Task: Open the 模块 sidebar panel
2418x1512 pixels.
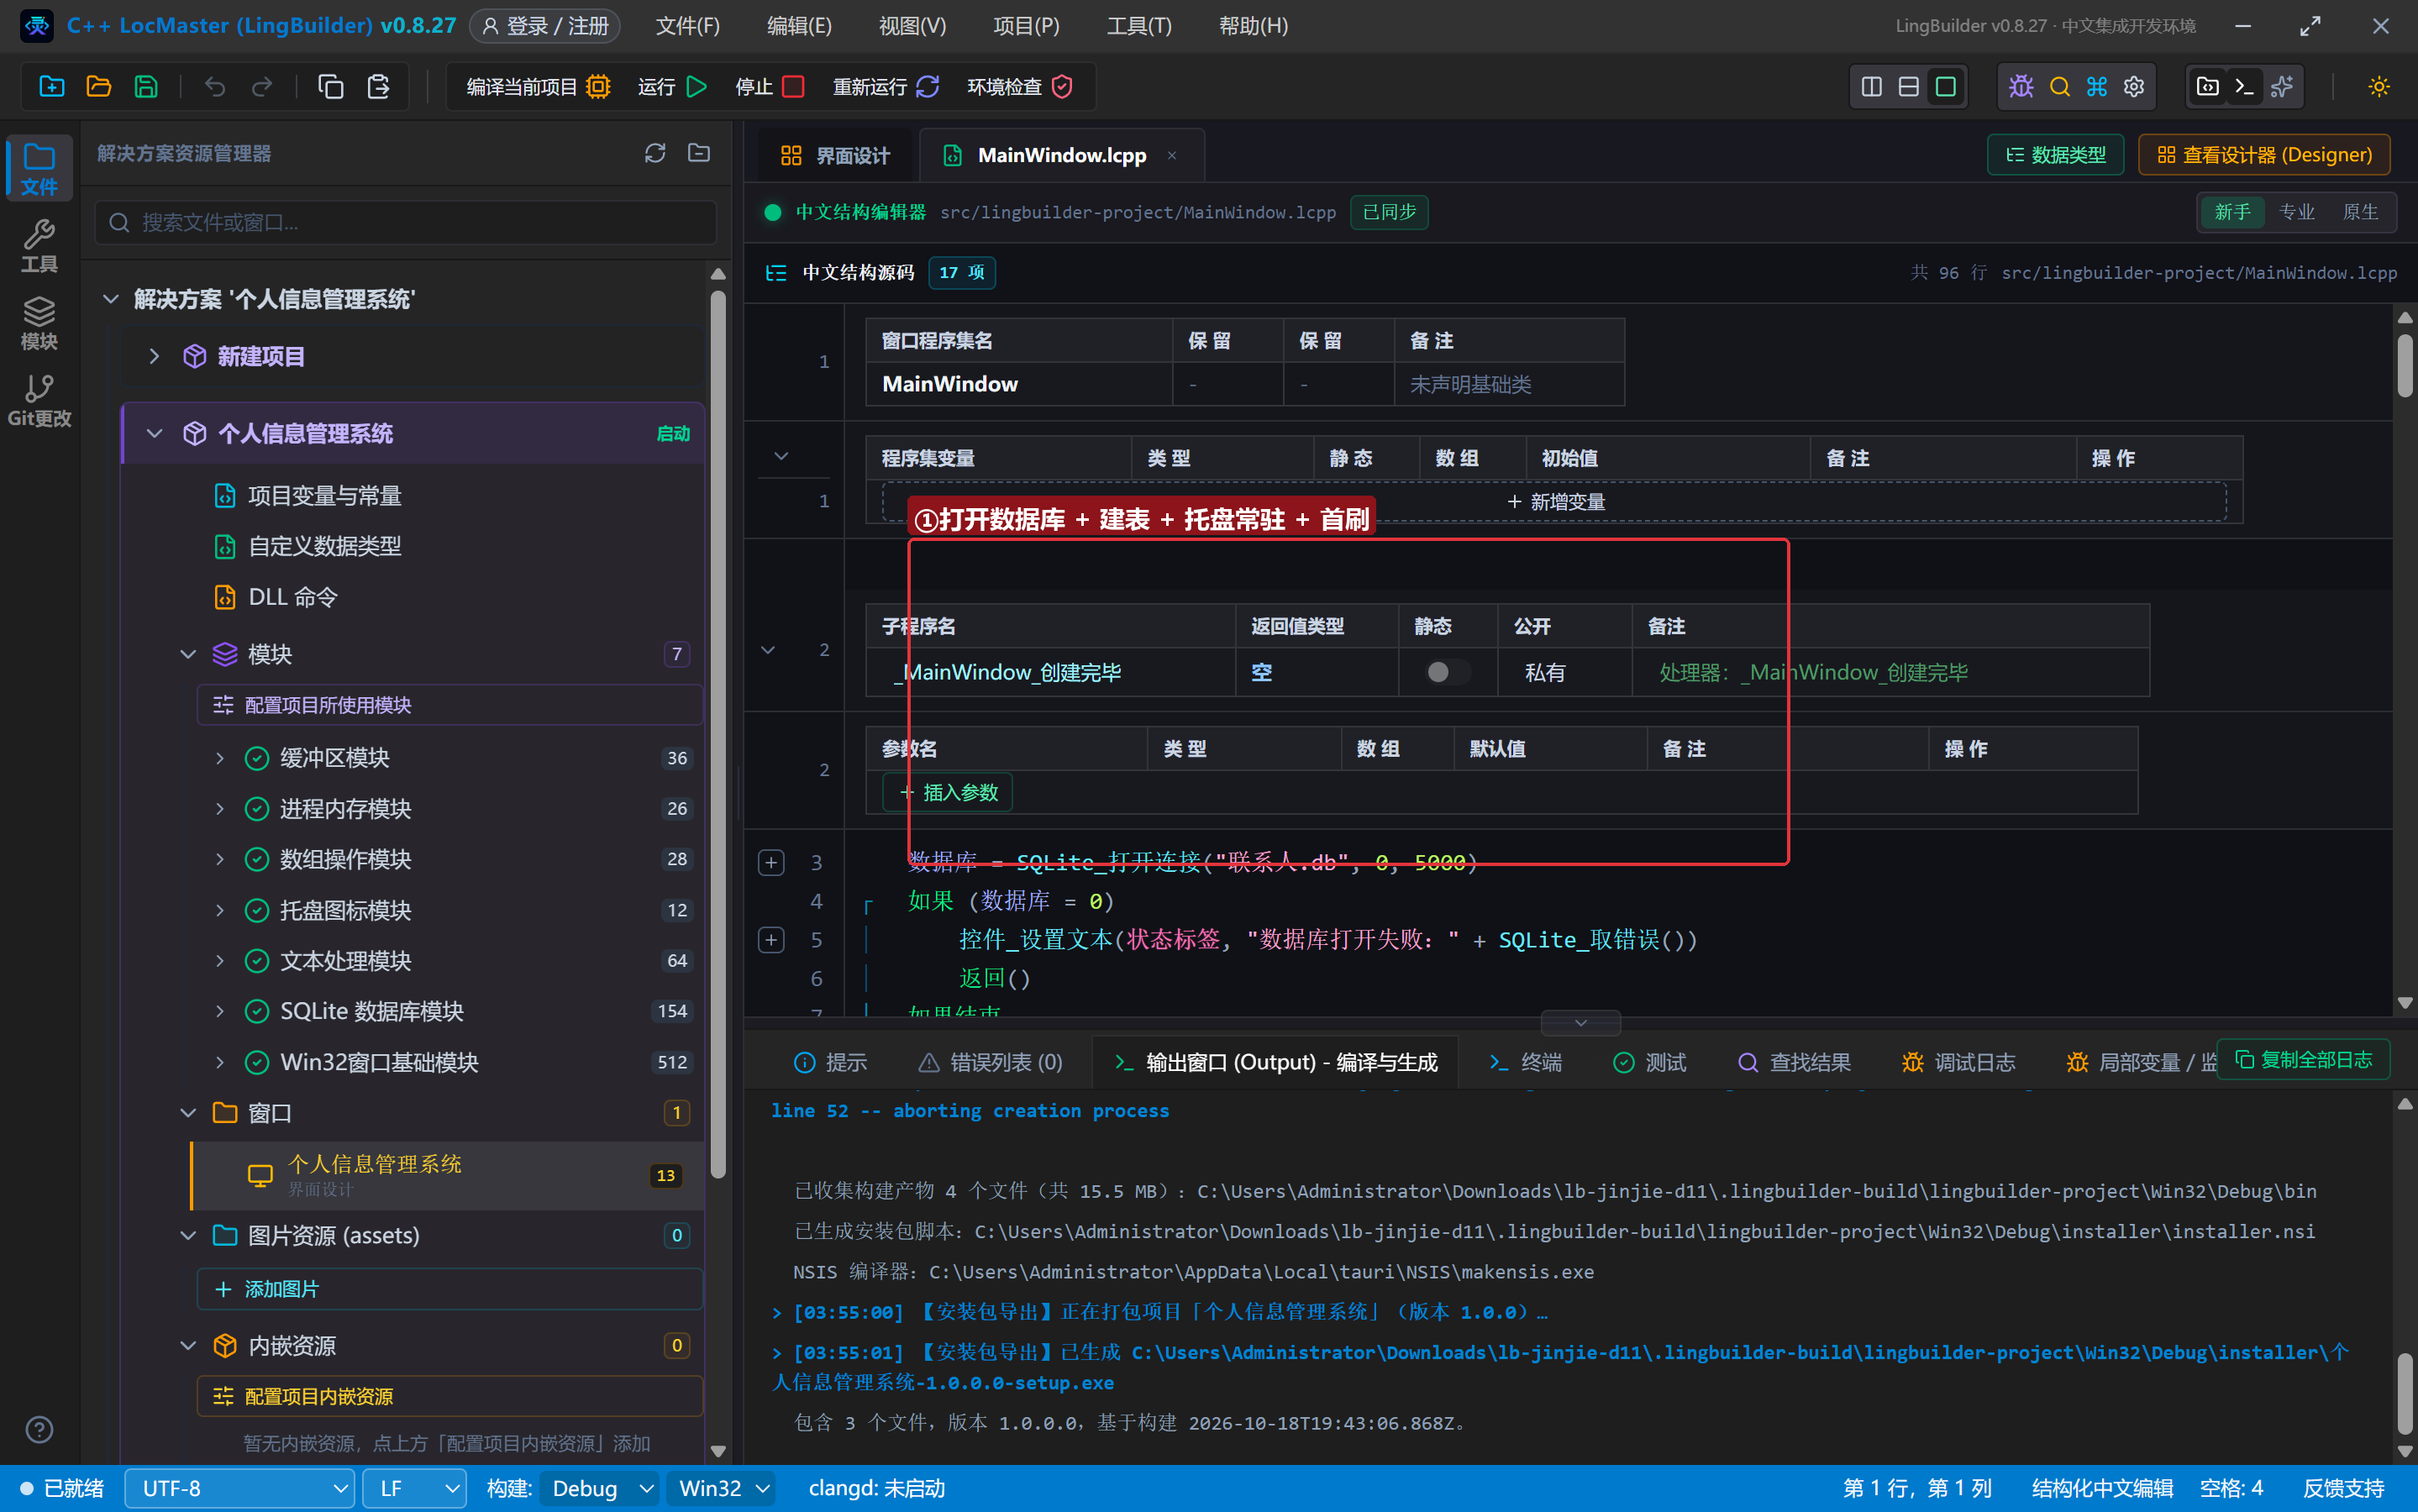Action: 39,323
